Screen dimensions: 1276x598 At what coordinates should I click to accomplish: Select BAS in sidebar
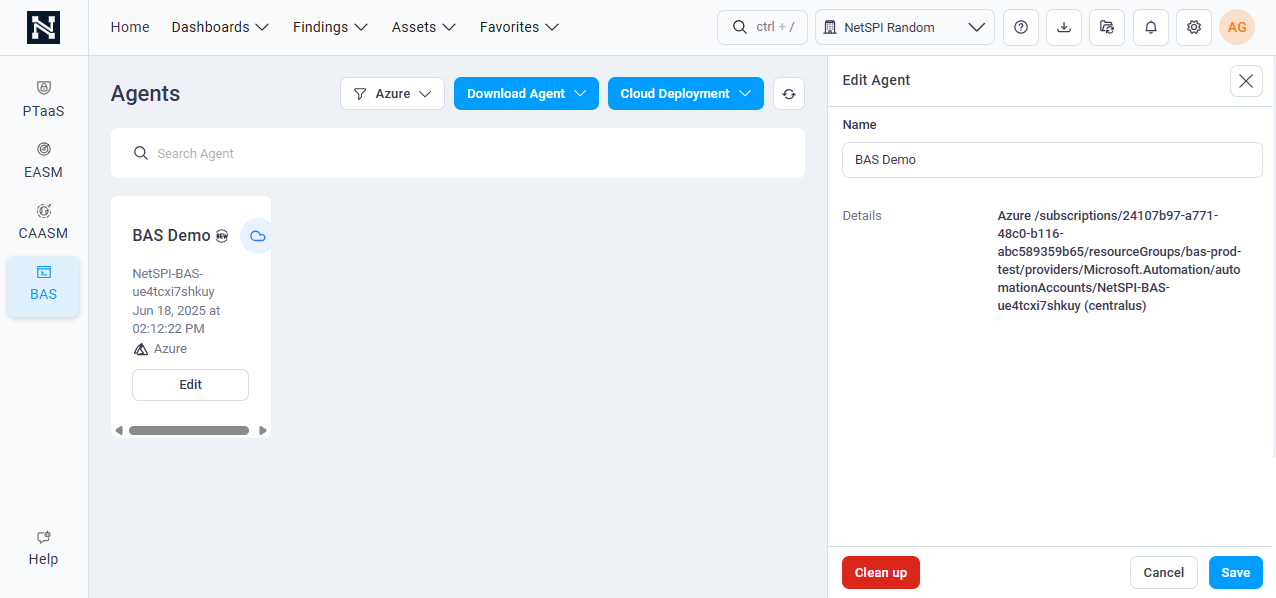tap(44, 284)
